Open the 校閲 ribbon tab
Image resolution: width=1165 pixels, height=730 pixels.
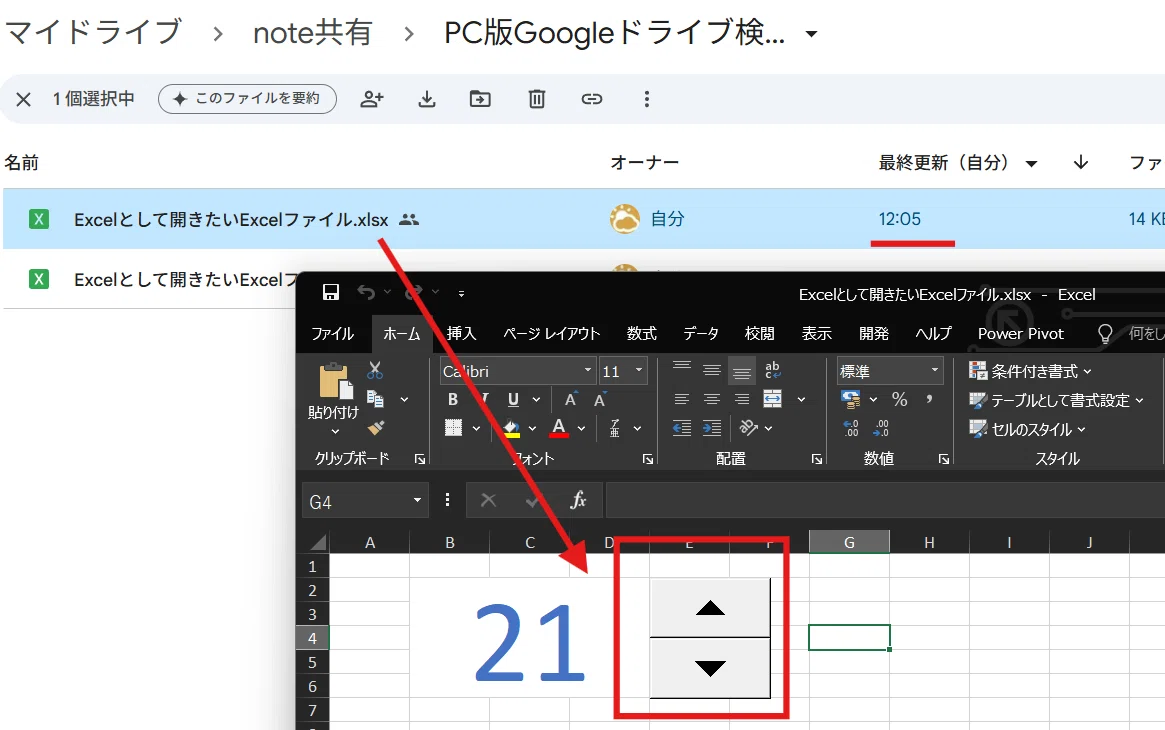click(759, 333)
